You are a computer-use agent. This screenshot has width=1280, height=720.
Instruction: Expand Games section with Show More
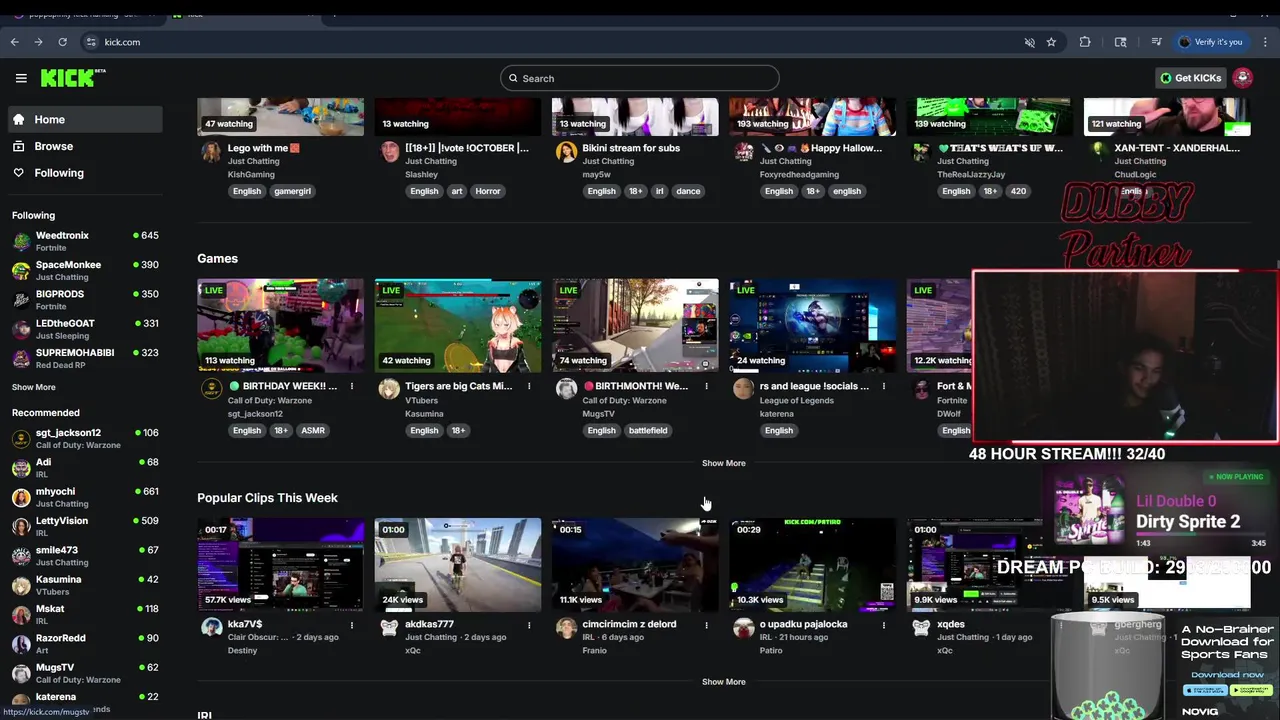pos(723,463)
